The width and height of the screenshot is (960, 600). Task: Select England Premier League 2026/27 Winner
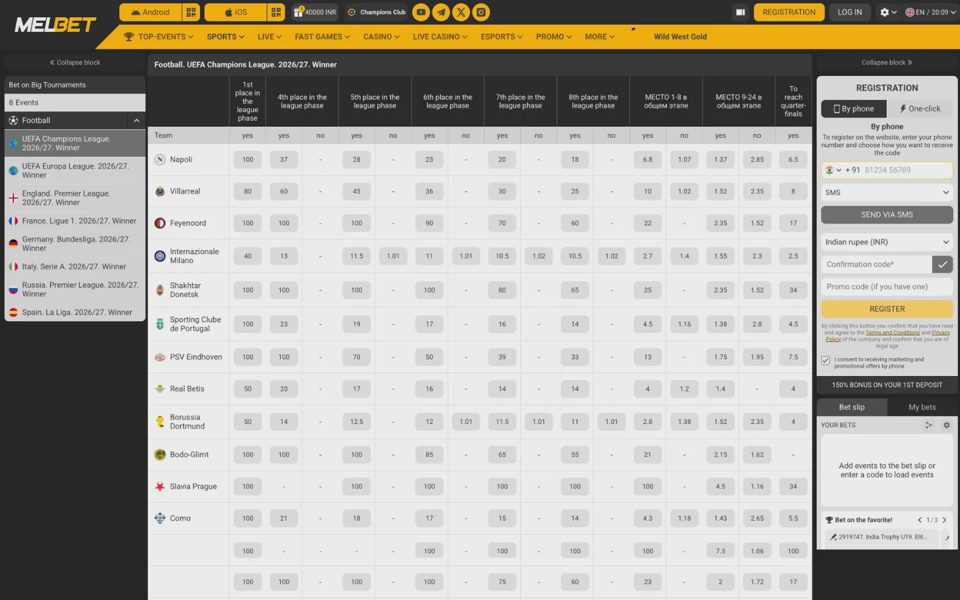[x=75, y=198]
